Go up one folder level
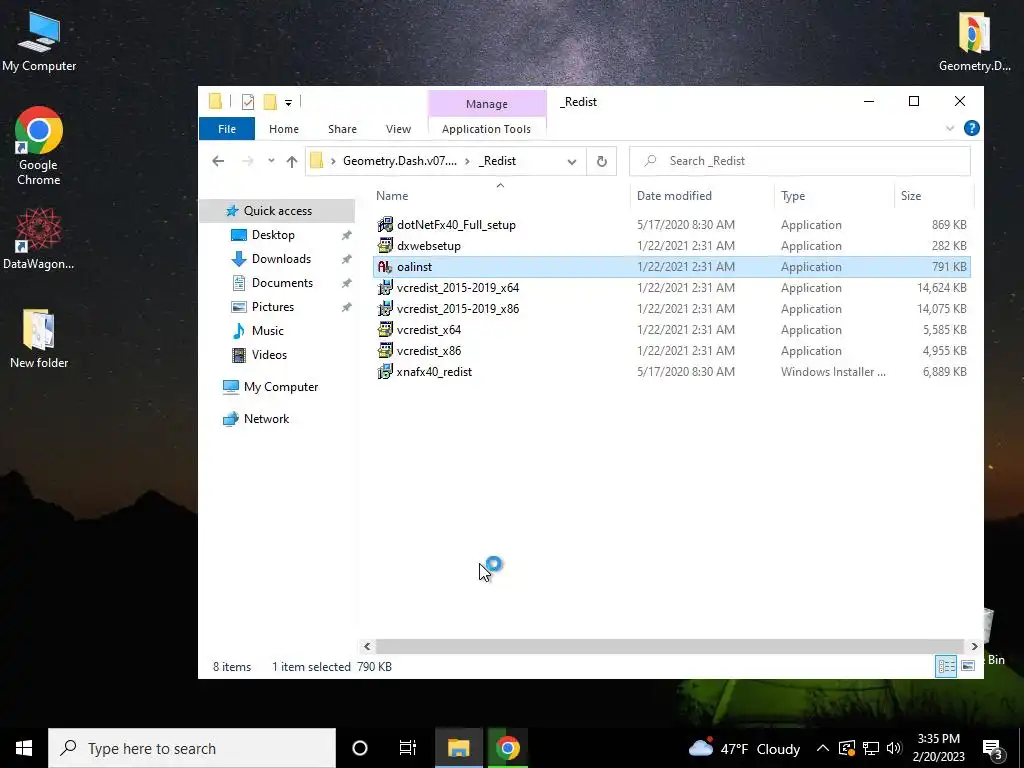Screen dimensions: 1024x768 pyautogui.click(x=291, y=161)
